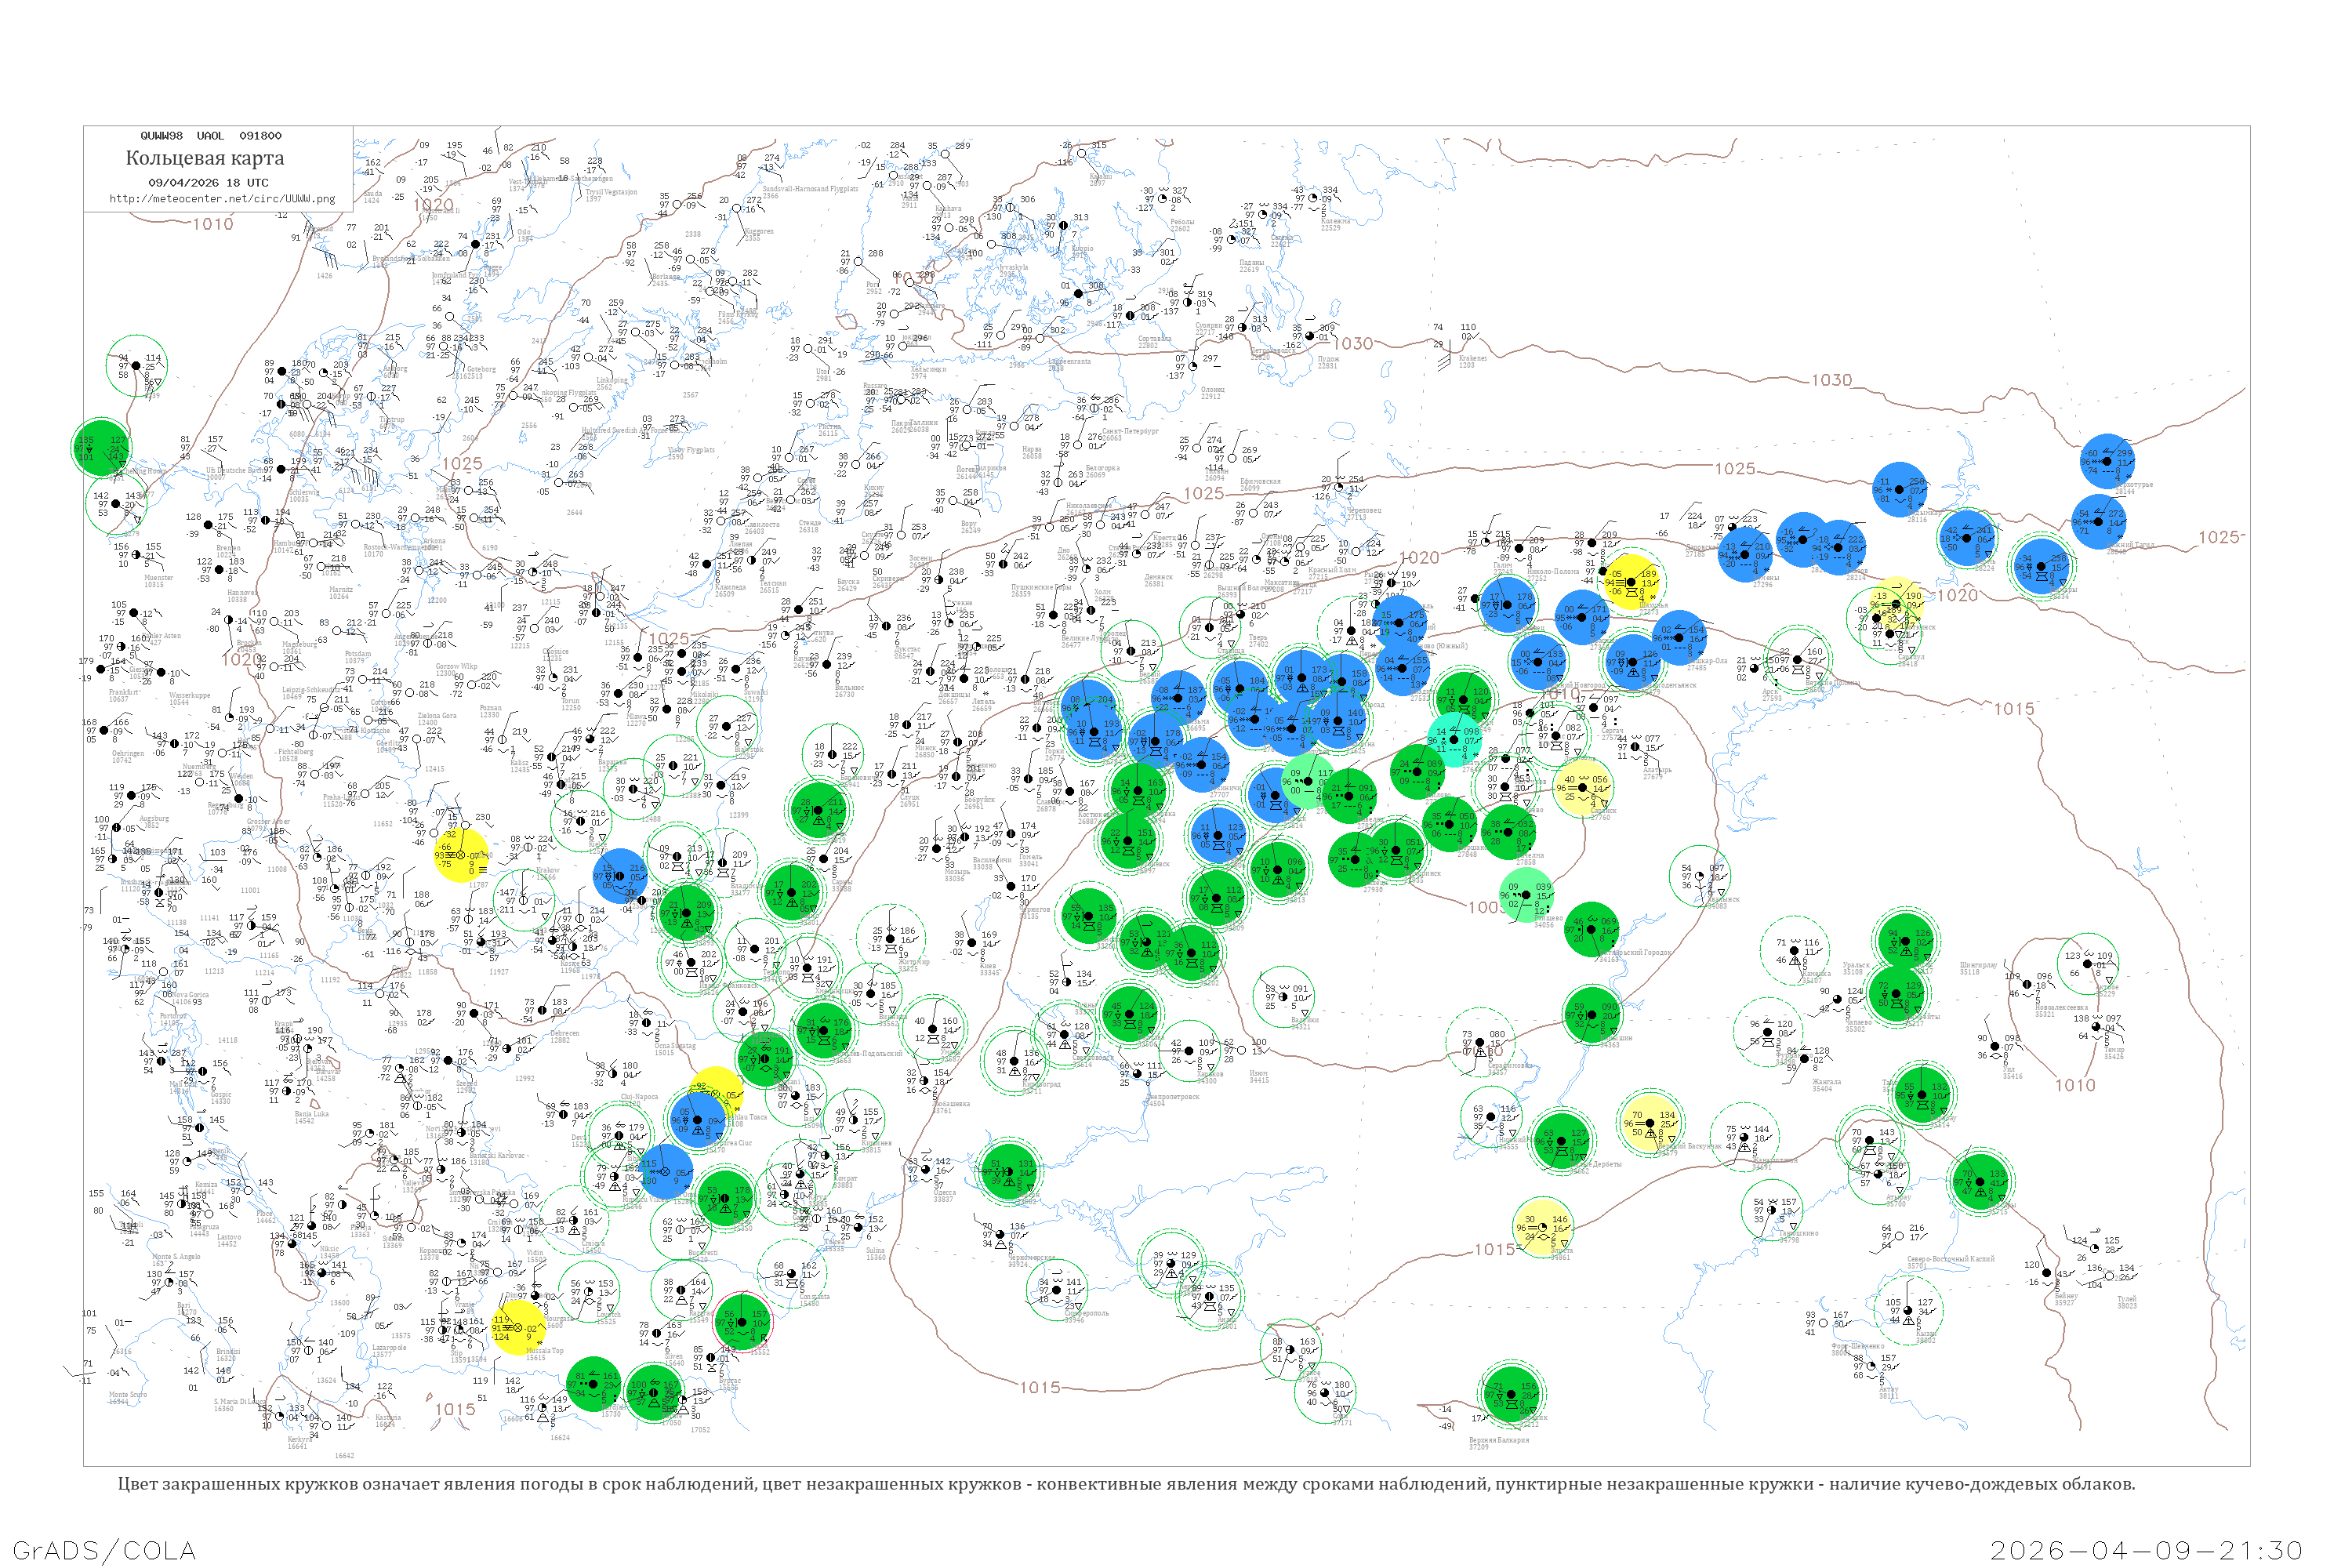2352x1568 pixels.
Task: Click the turquoise filled weather circle
Action: pos(1455,739)
